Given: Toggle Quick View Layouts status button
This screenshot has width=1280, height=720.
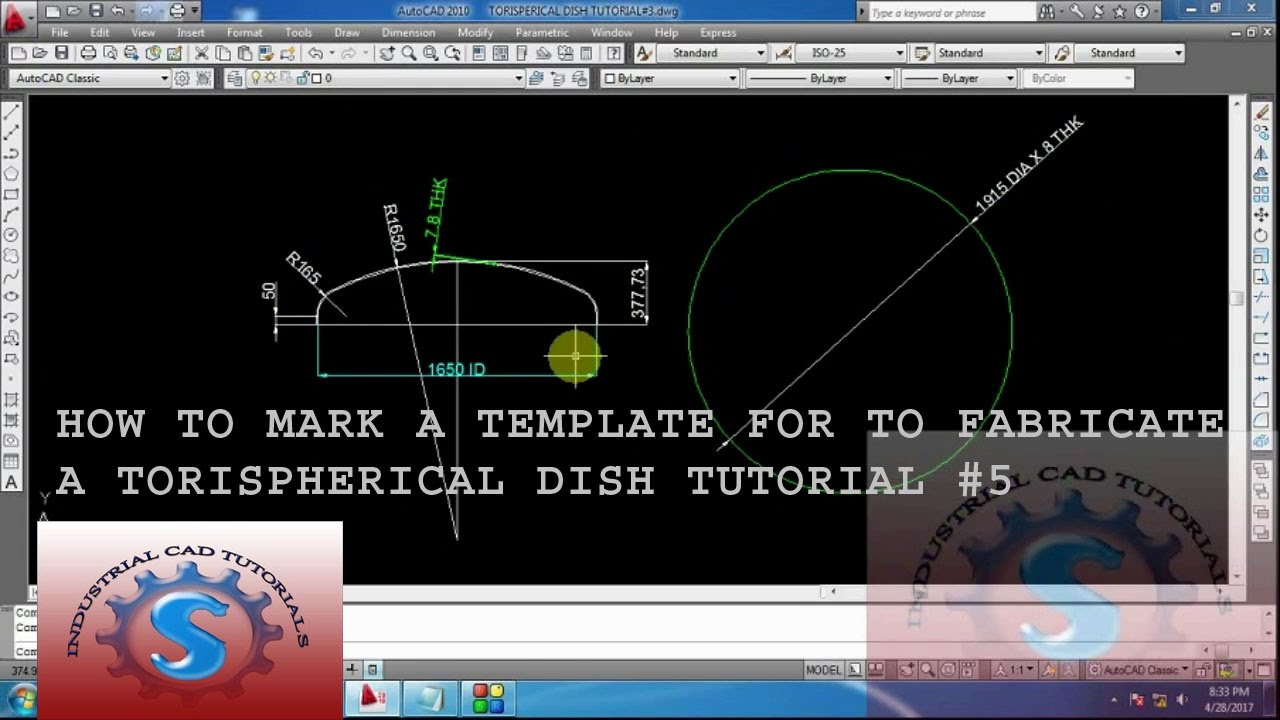Looking at the screenshot, I should 855,670.
